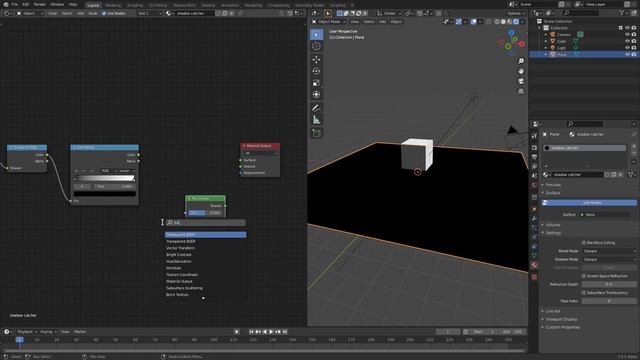The width and height of the screenshot is (640, 360).
Task: Click the Blender logo menu icon
Action: click(5, 4)
